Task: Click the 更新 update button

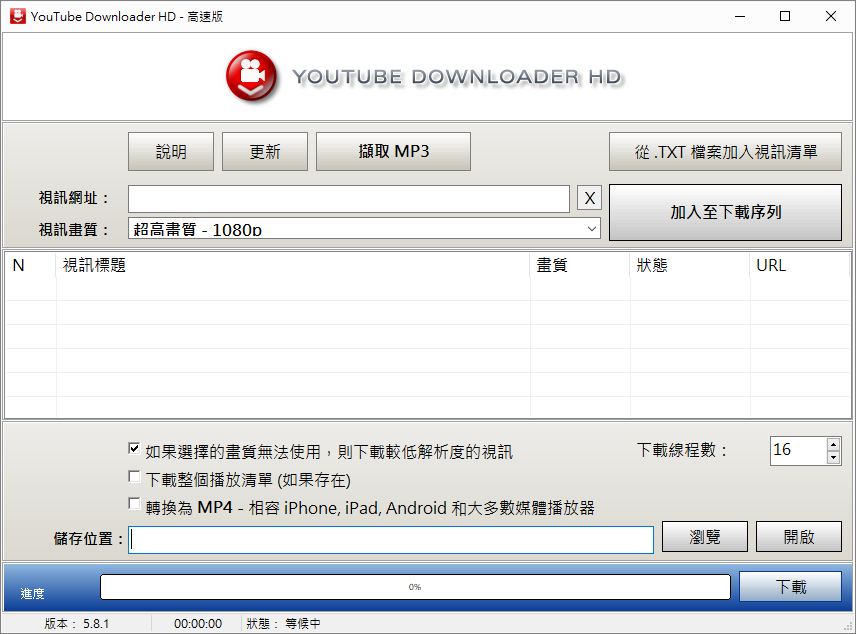Action: click(265, 151)
